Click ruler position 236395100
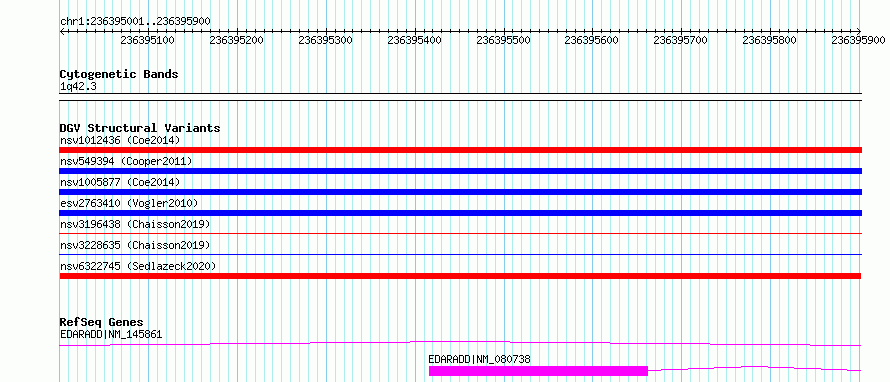This screenshot has height=382, width=890. coord(148,40)
